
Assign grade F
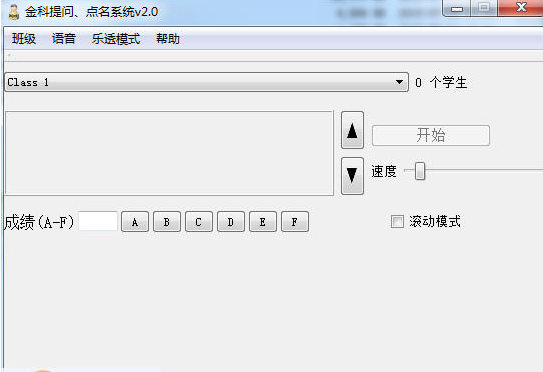point(295,222)
